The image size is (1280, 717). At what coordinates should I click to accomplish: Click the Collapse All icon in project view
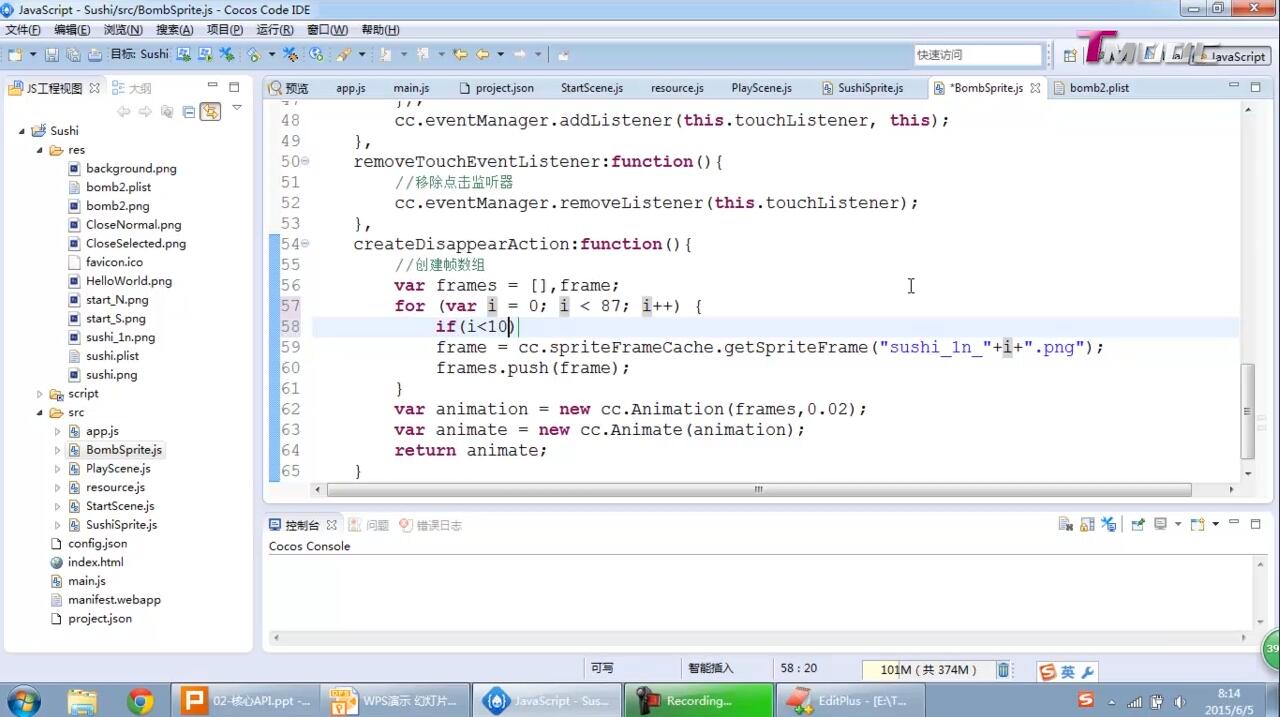click(189, 112)
